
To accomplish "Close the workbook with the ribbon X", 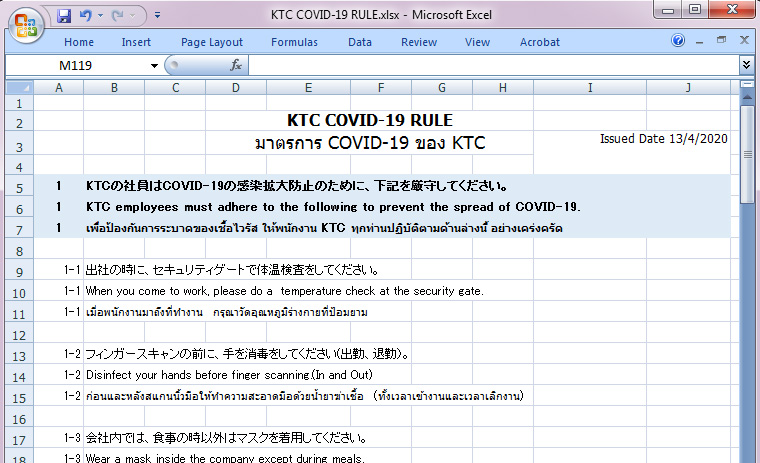I will click(x=744, y=40).
